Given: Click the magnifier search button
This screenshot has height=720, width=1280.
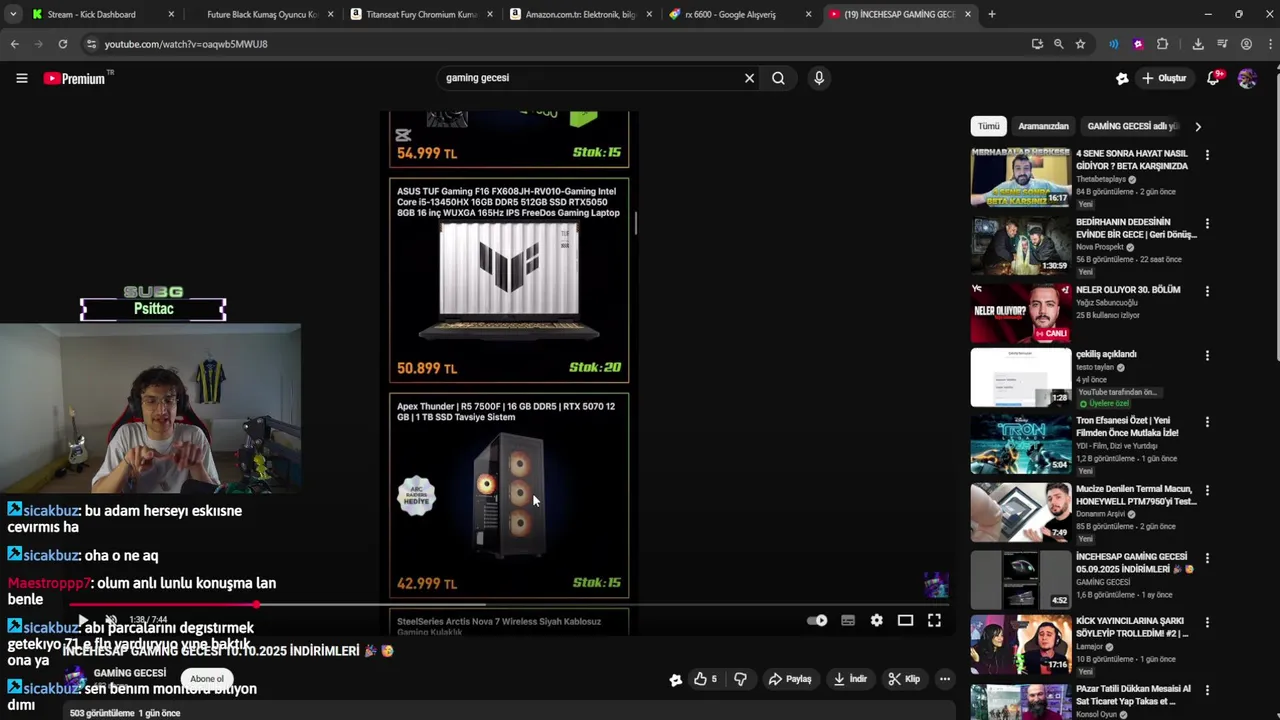Looking at the screenshot, I should [x=778, y=78].
